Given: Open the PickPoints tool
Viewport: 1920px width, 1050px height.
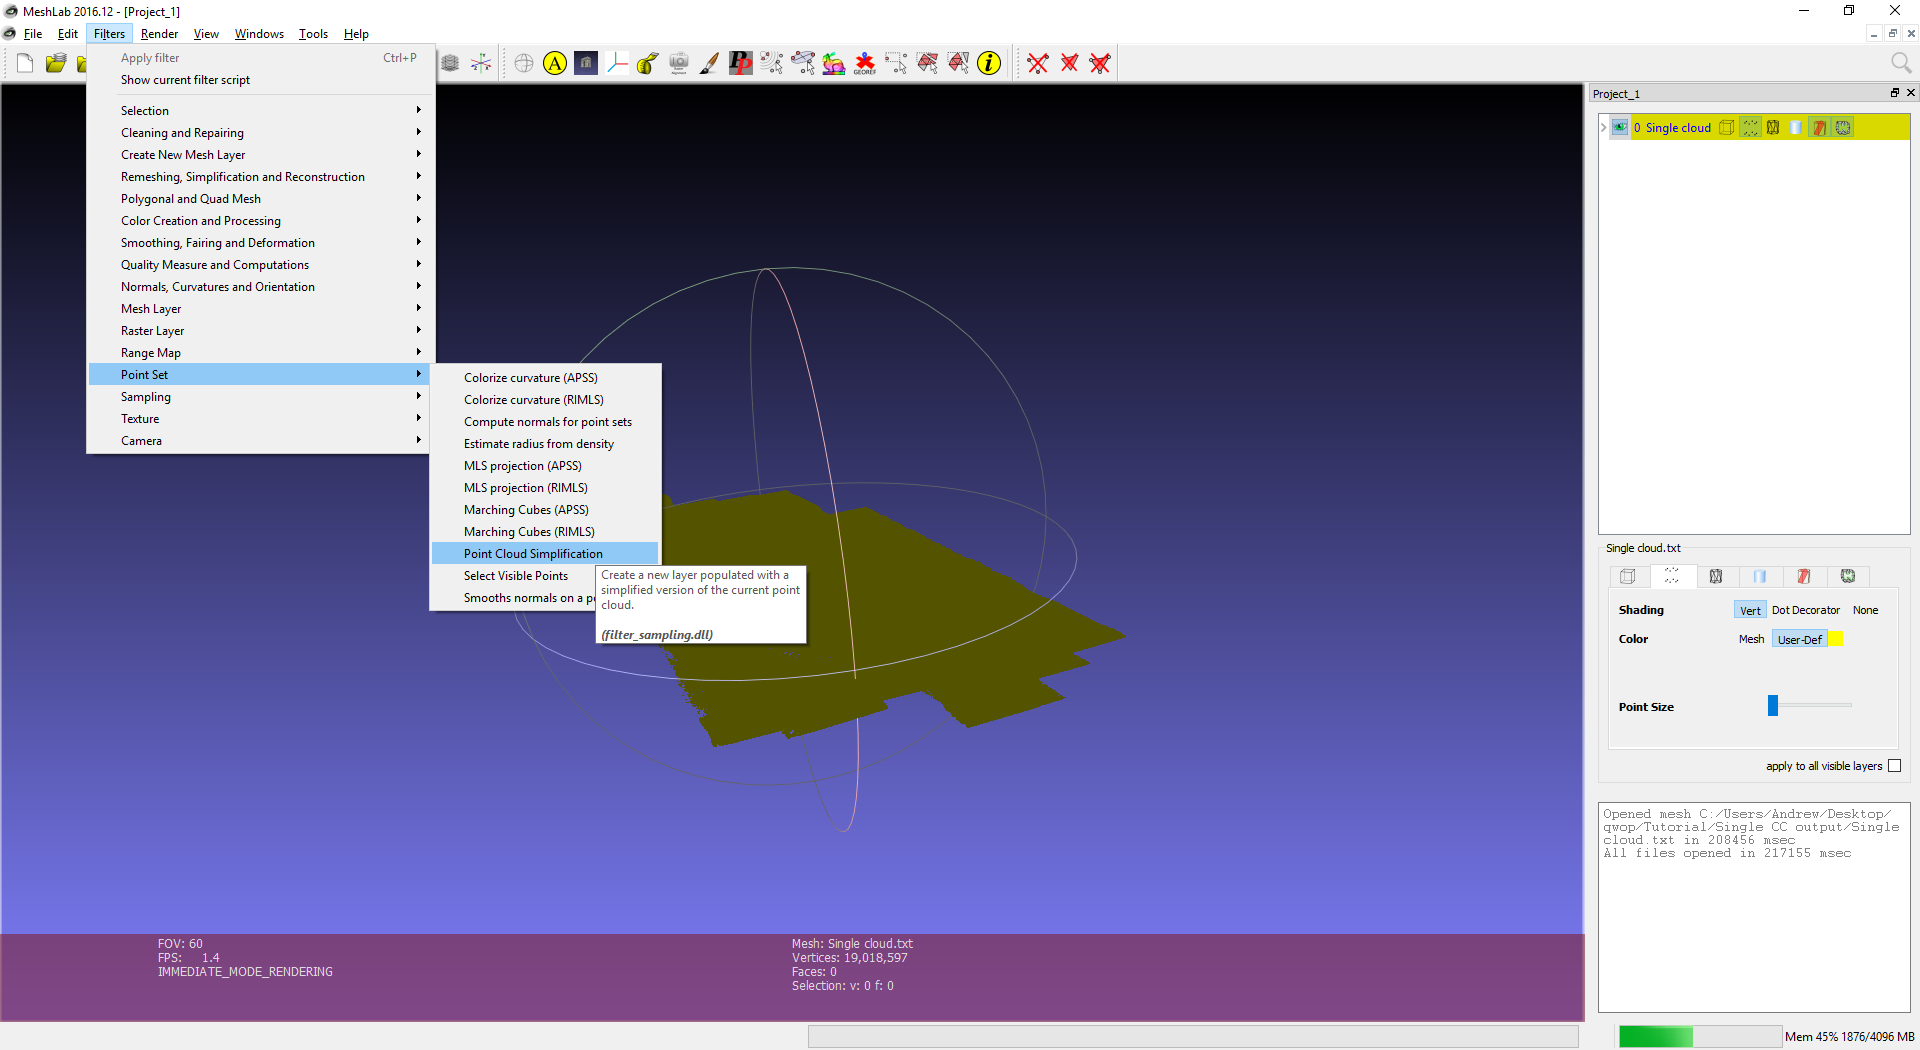Looking at the screenshot, I should [x=741, y=63].
